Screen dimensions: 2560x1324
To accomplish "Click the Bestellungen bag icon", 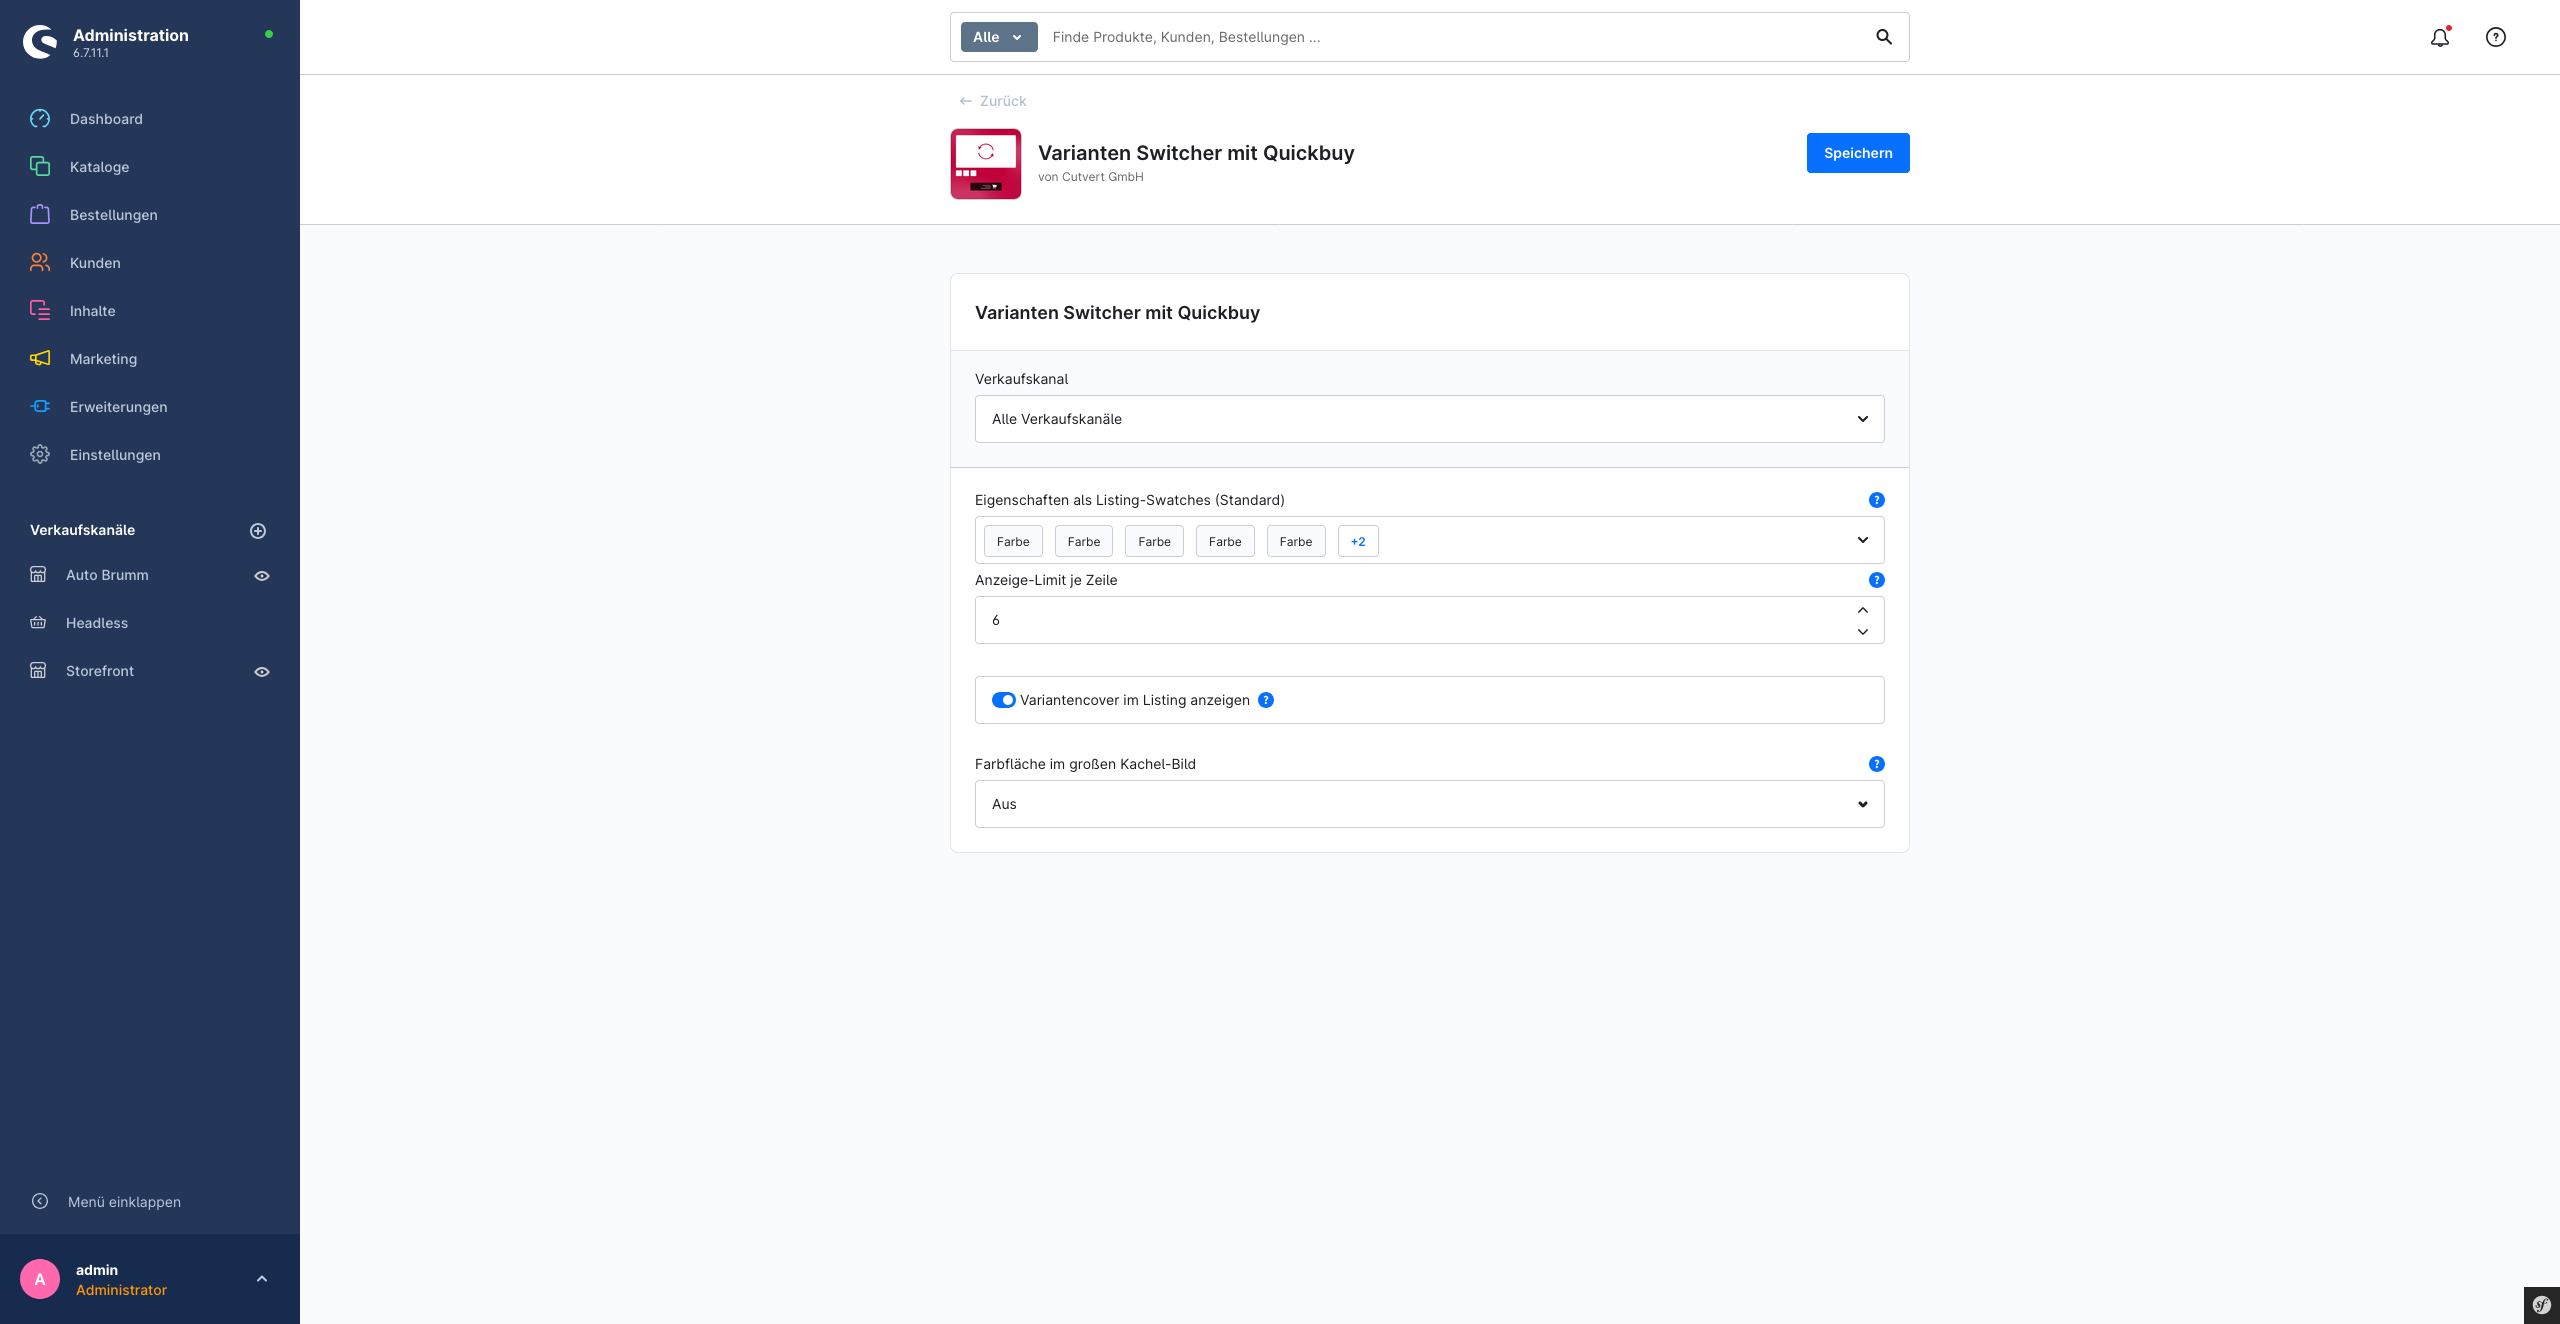I will 40,215.
